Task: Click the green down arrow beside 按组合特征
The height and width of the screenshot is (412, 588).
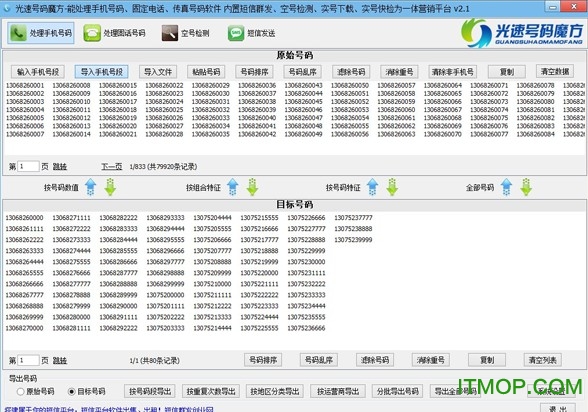Action: coord(252,187)
